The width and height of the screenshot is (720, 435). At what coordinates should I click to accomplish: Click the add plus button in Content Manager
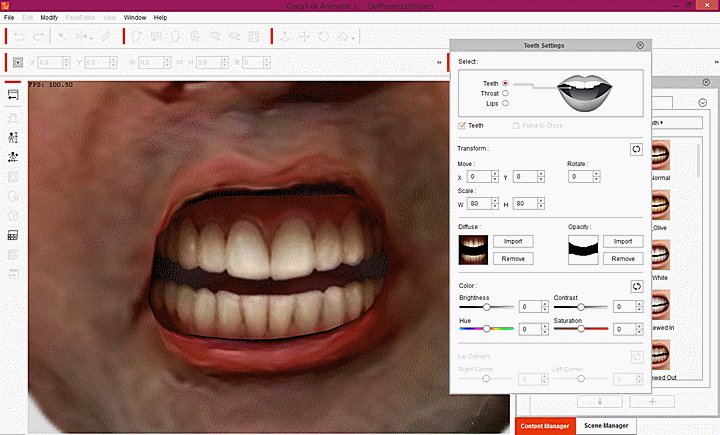tap(652, 401)
